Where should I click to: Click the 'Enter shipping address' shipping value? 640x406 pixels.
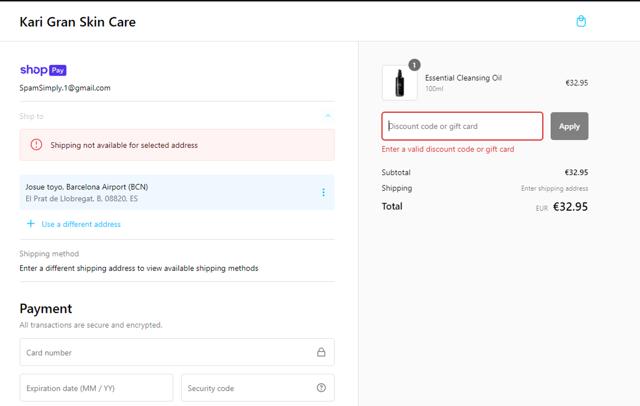coord(554,188)
